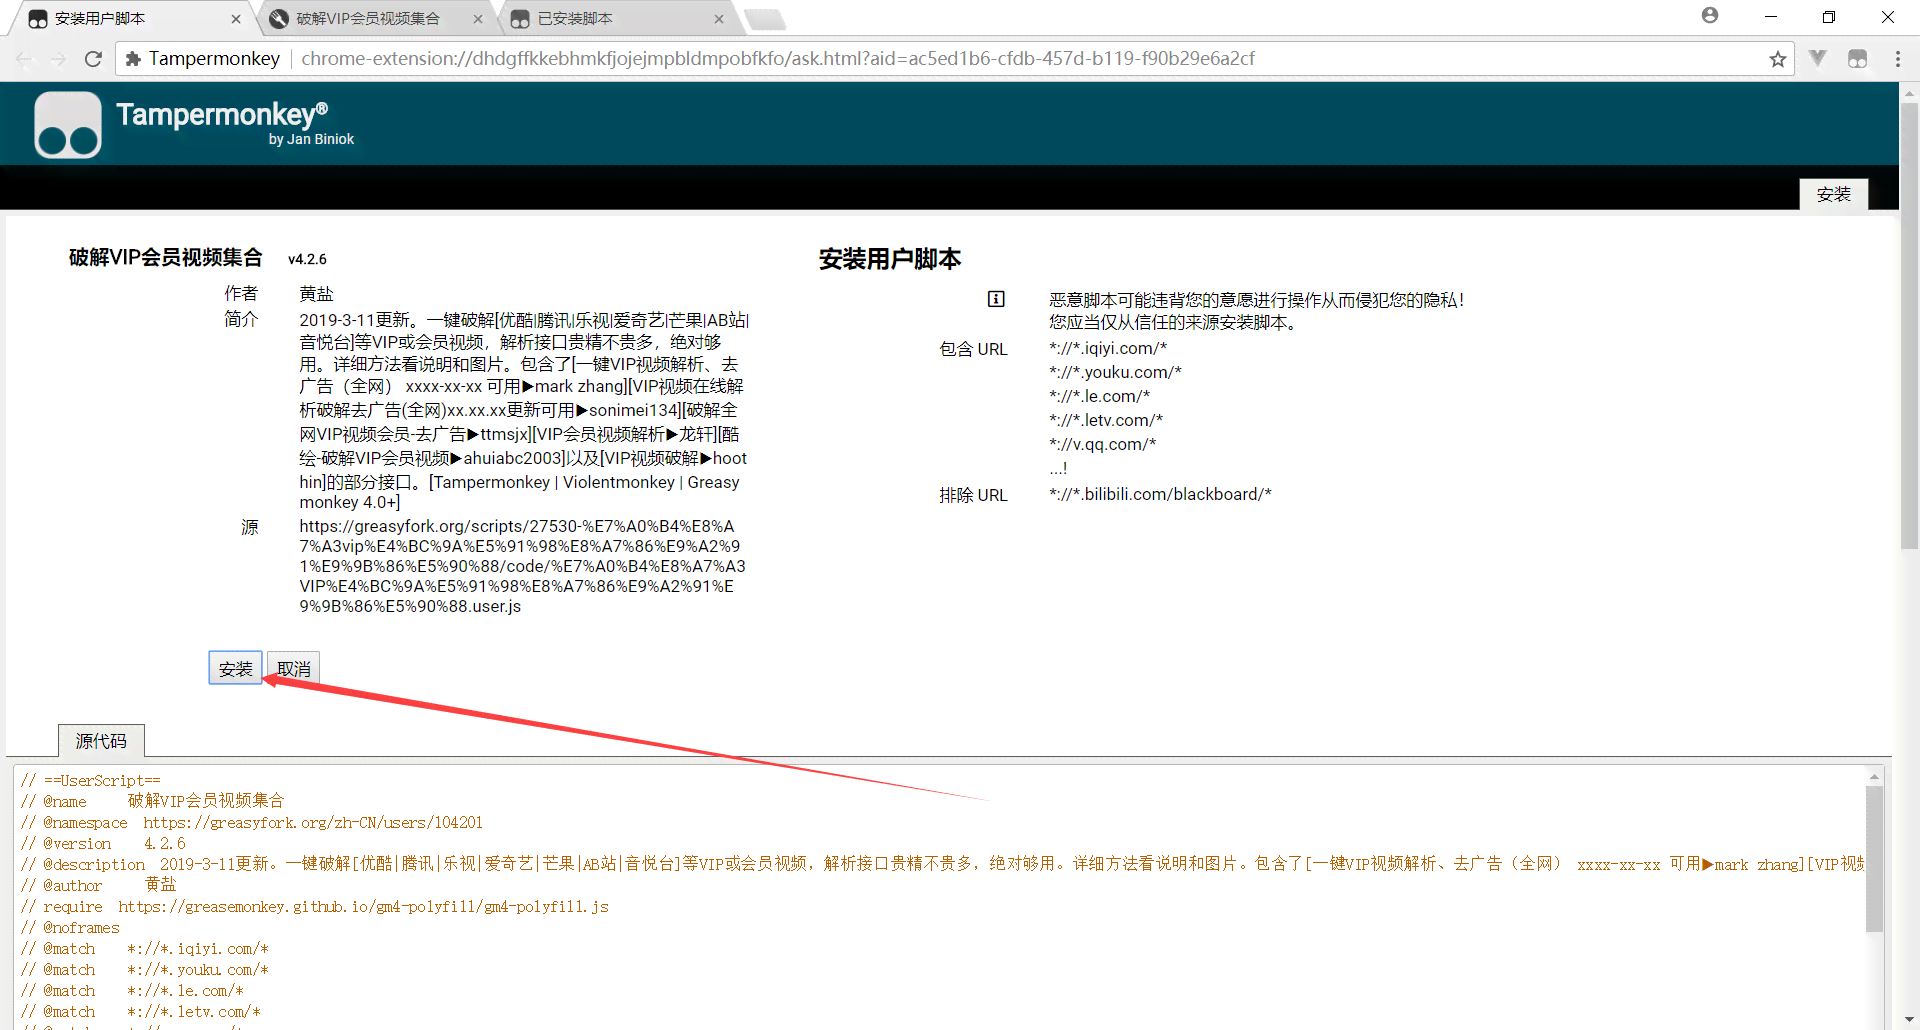
Task: Open the 源代码 tab
Action: click(x=101, y=741)
